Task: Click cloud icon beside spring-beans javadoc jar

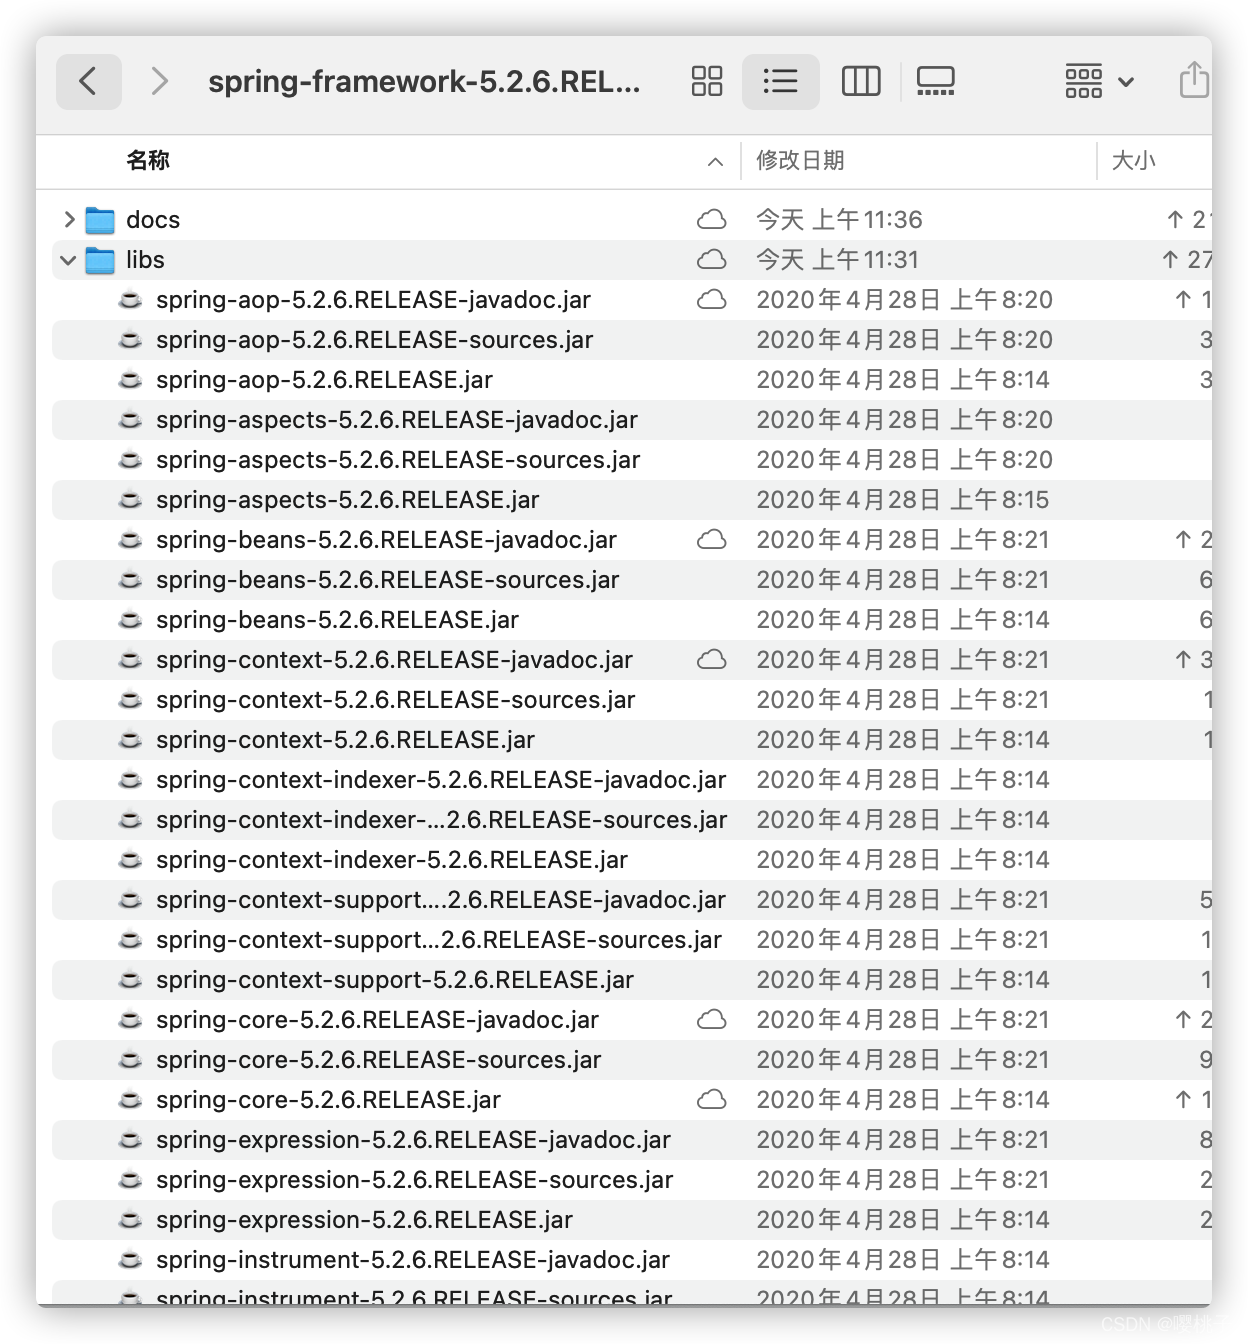Action: [x=711, y=539]
